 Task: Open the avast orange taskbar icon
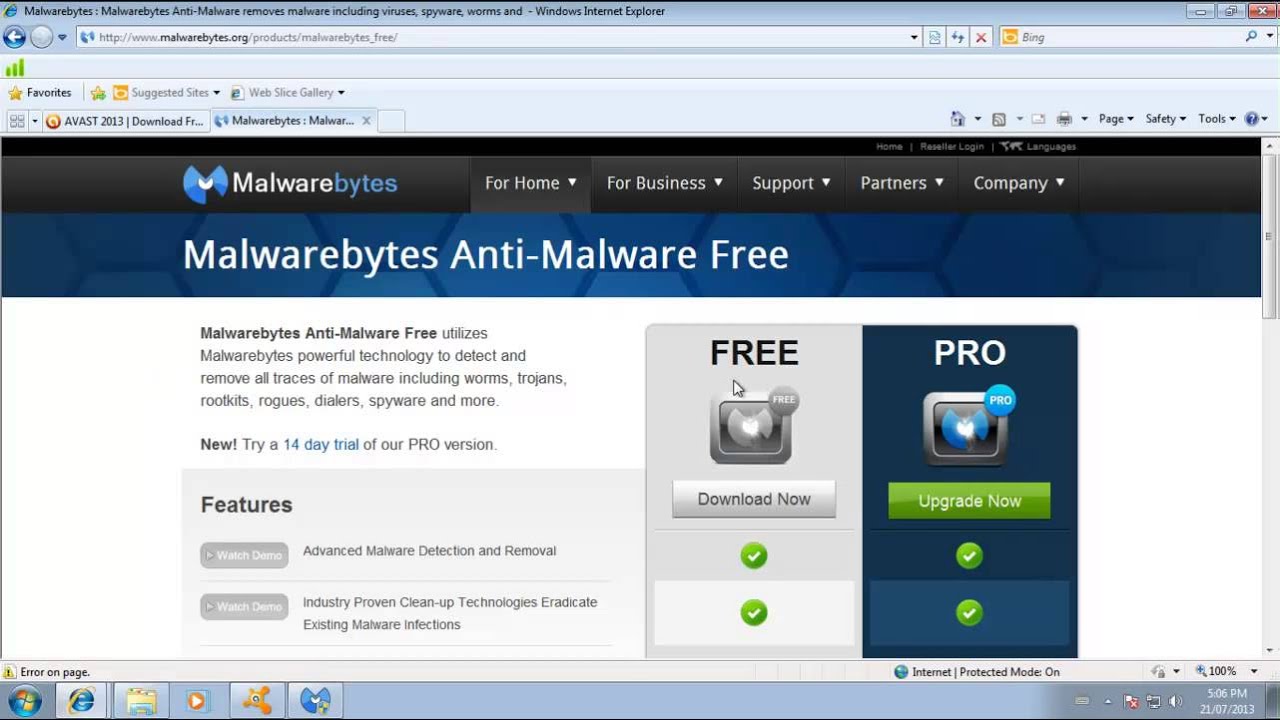[256, 701]
